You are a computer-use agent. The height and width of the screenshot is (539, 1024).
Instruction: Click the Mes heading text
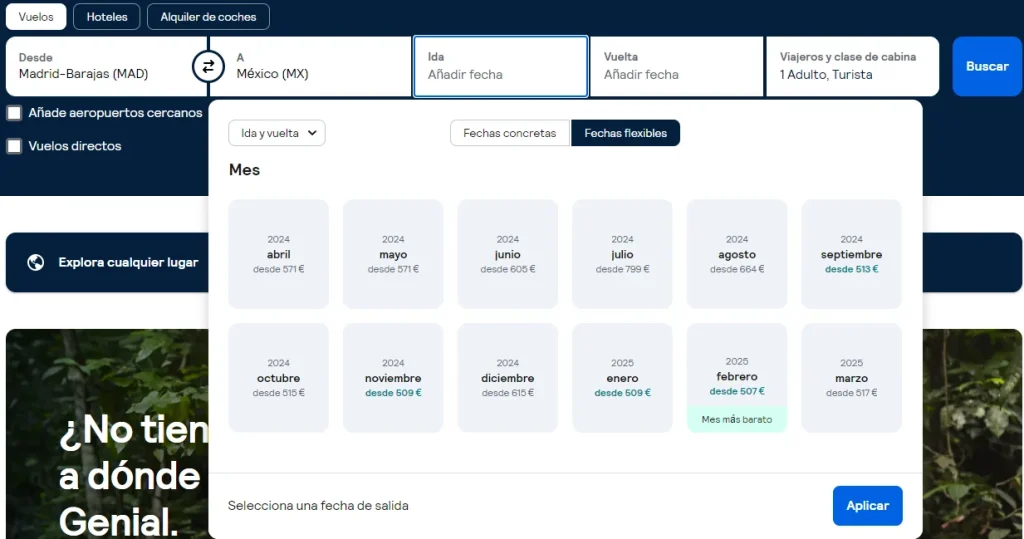(x=244, y=170)
